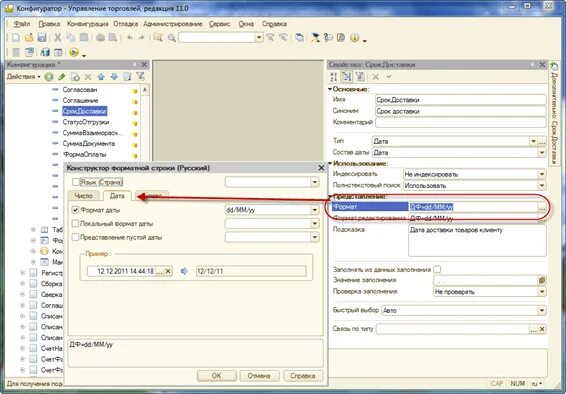Click the Redo arrow in the toolbar
The width and height of the screenshot is (566, 394).
coord(142,38)
